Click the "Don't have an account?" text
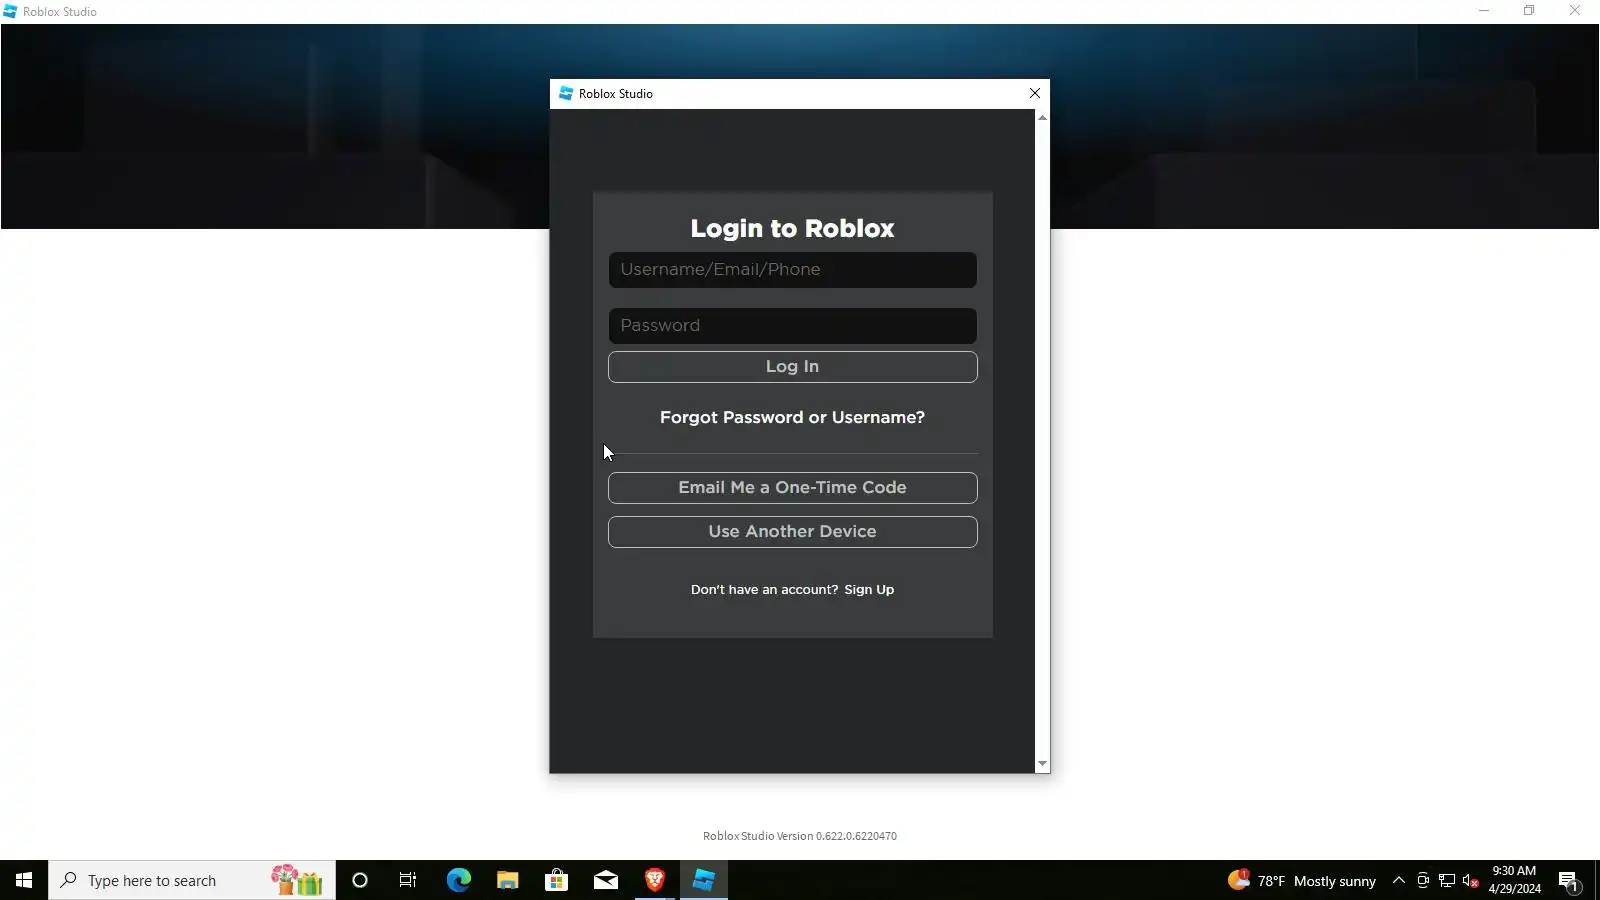 tap(764, 590)
